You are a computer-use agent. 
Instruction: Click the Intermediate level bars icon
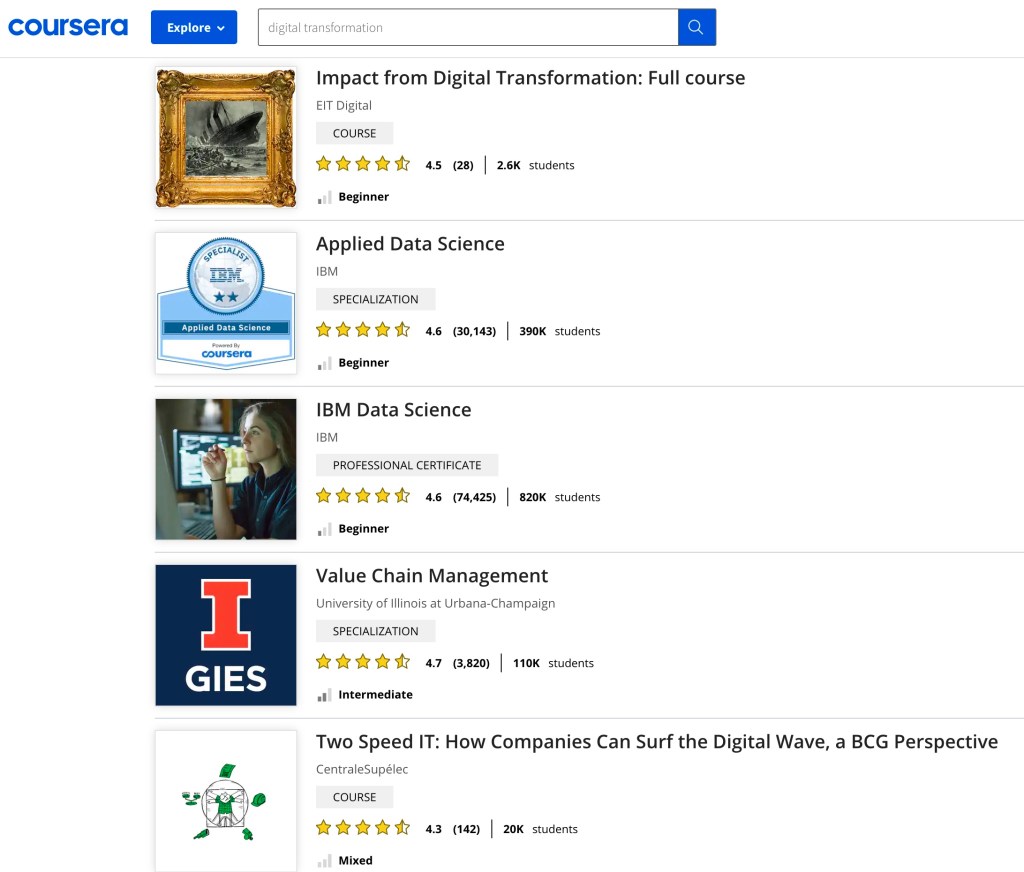pos(324,695)
